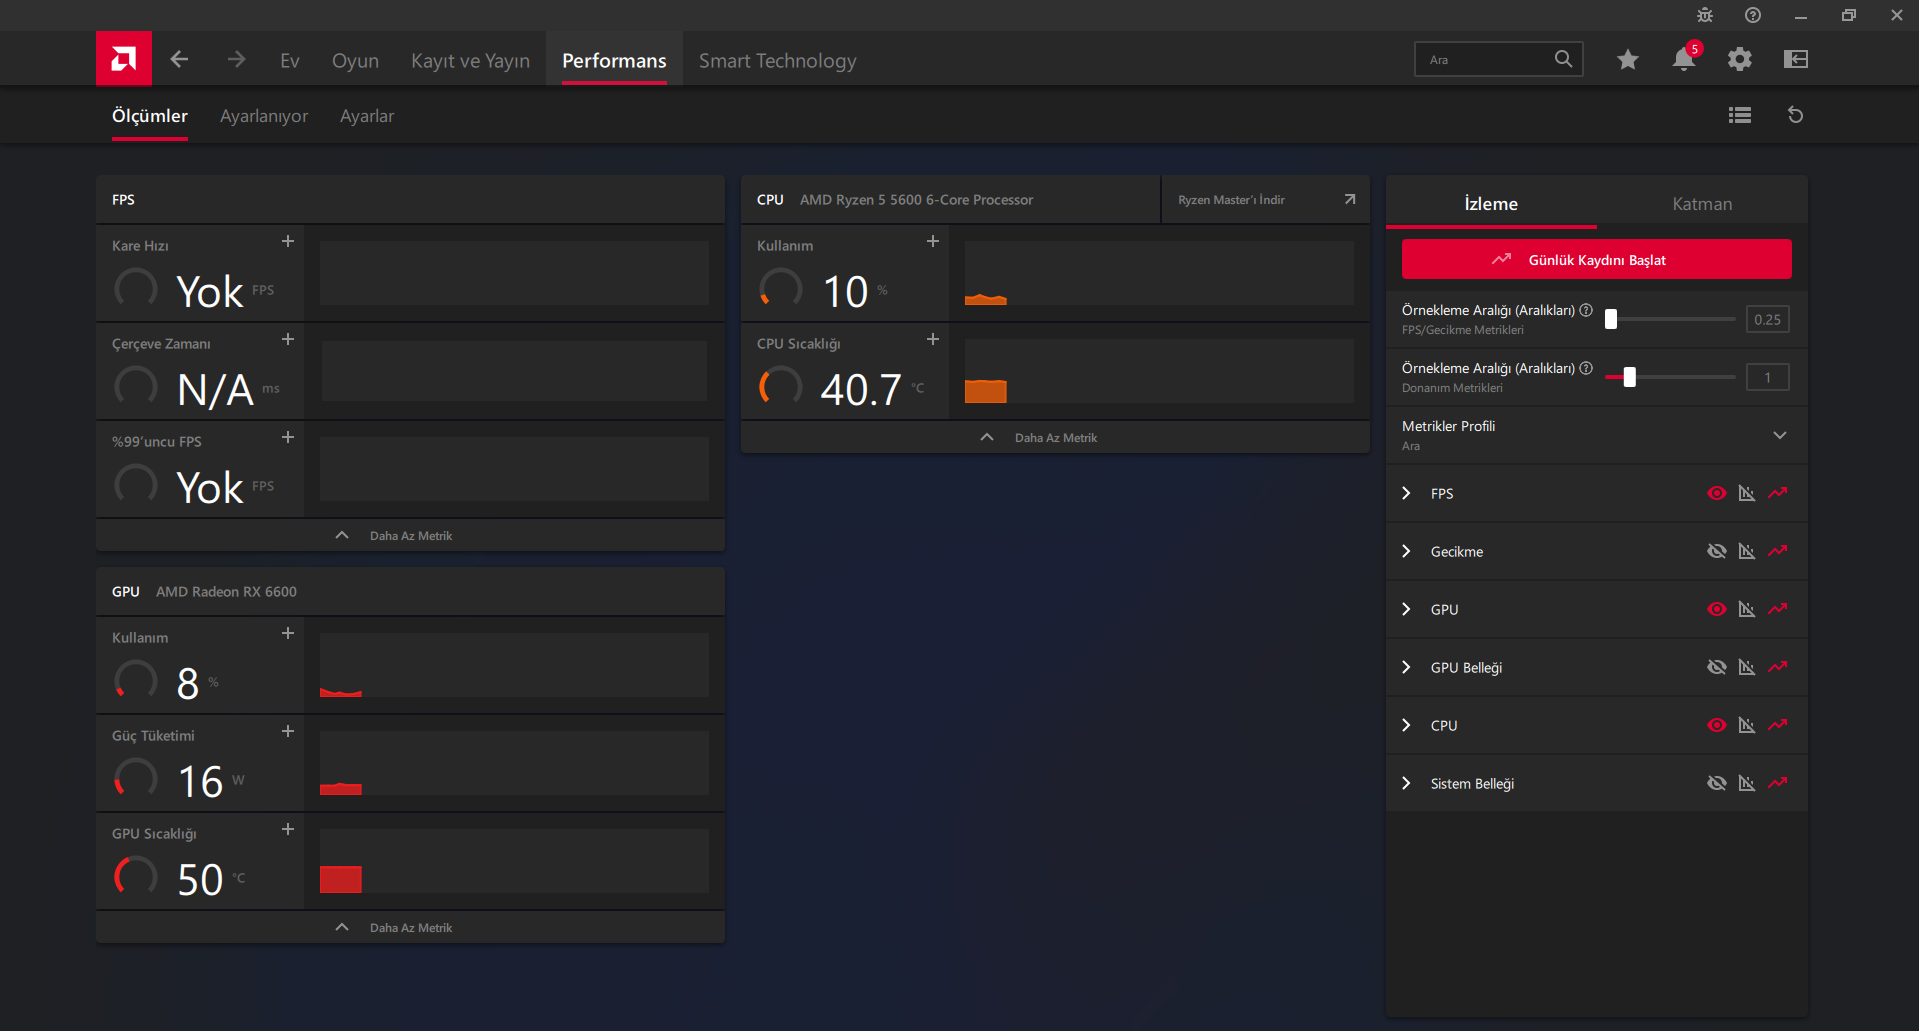Open the Ayarlanıyor sub-tab

tap(264, 116)
